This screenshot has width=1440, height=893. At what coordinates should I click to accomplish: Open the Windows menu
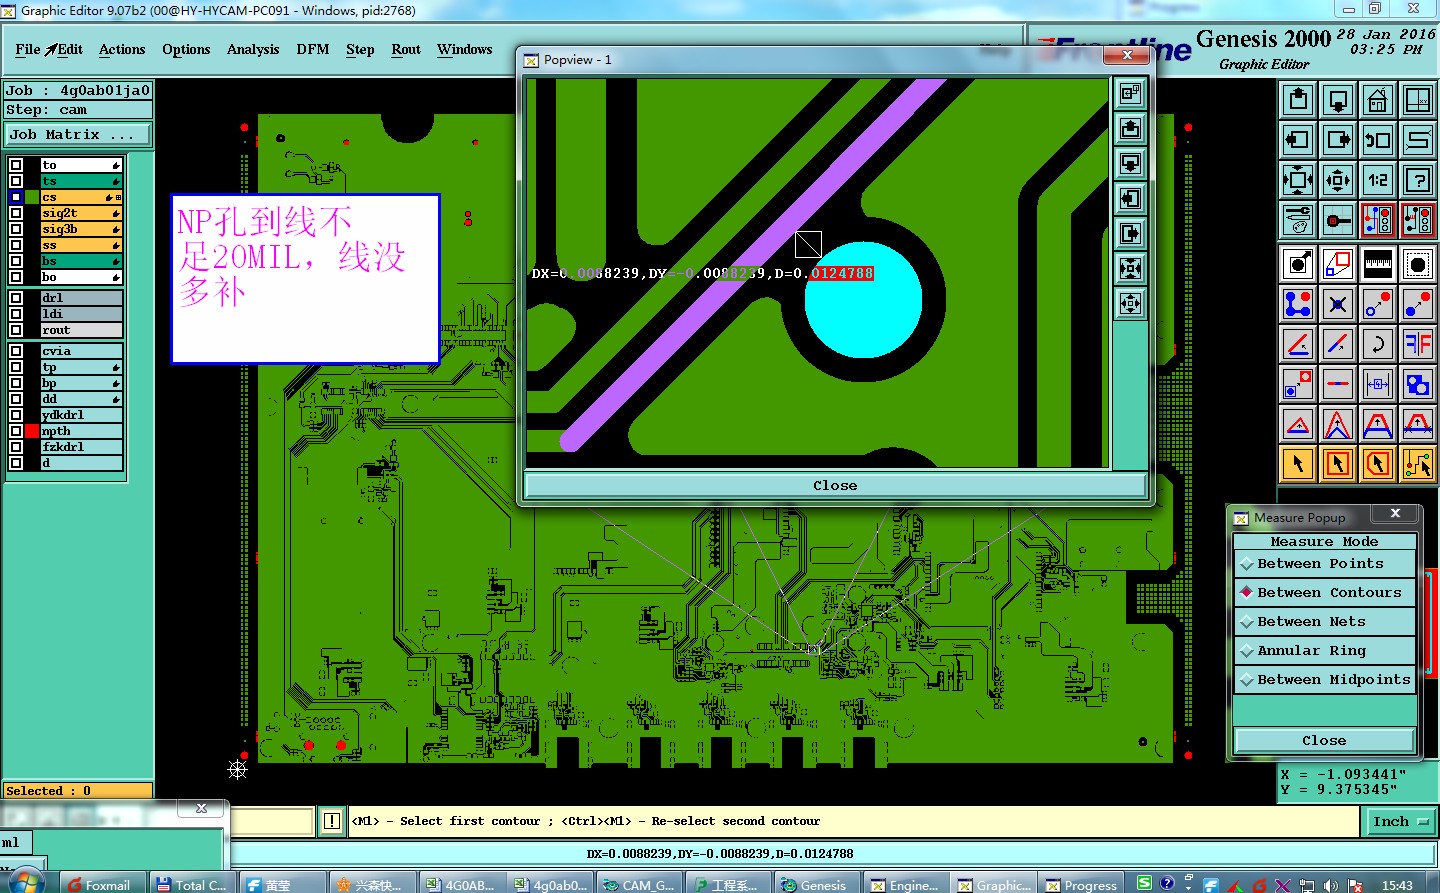(x=465, y=49)
